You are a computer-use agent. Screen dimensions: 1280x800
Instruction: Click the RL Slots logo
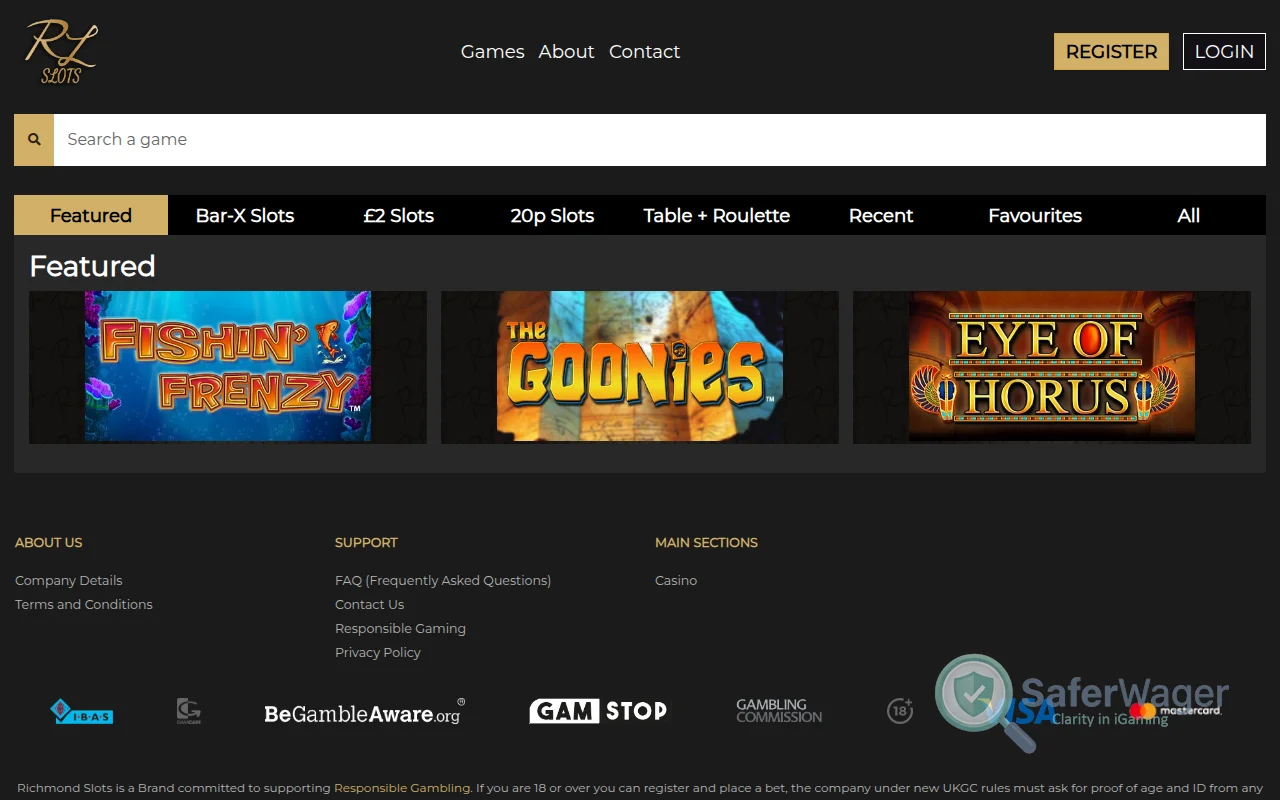tap(58, 50)
